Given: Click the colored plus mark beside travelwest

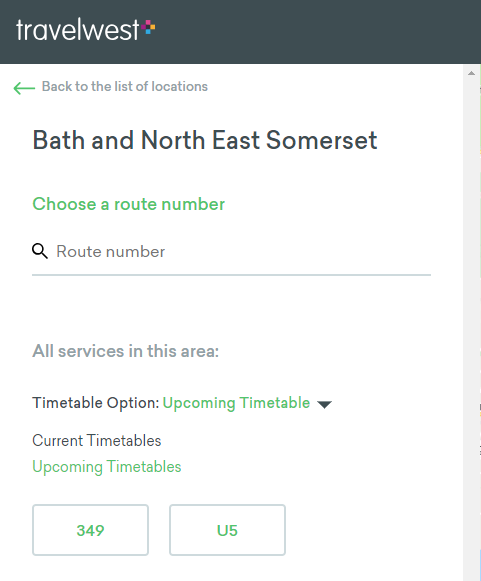Looking at the screenshot, I should tap(148, 27).
